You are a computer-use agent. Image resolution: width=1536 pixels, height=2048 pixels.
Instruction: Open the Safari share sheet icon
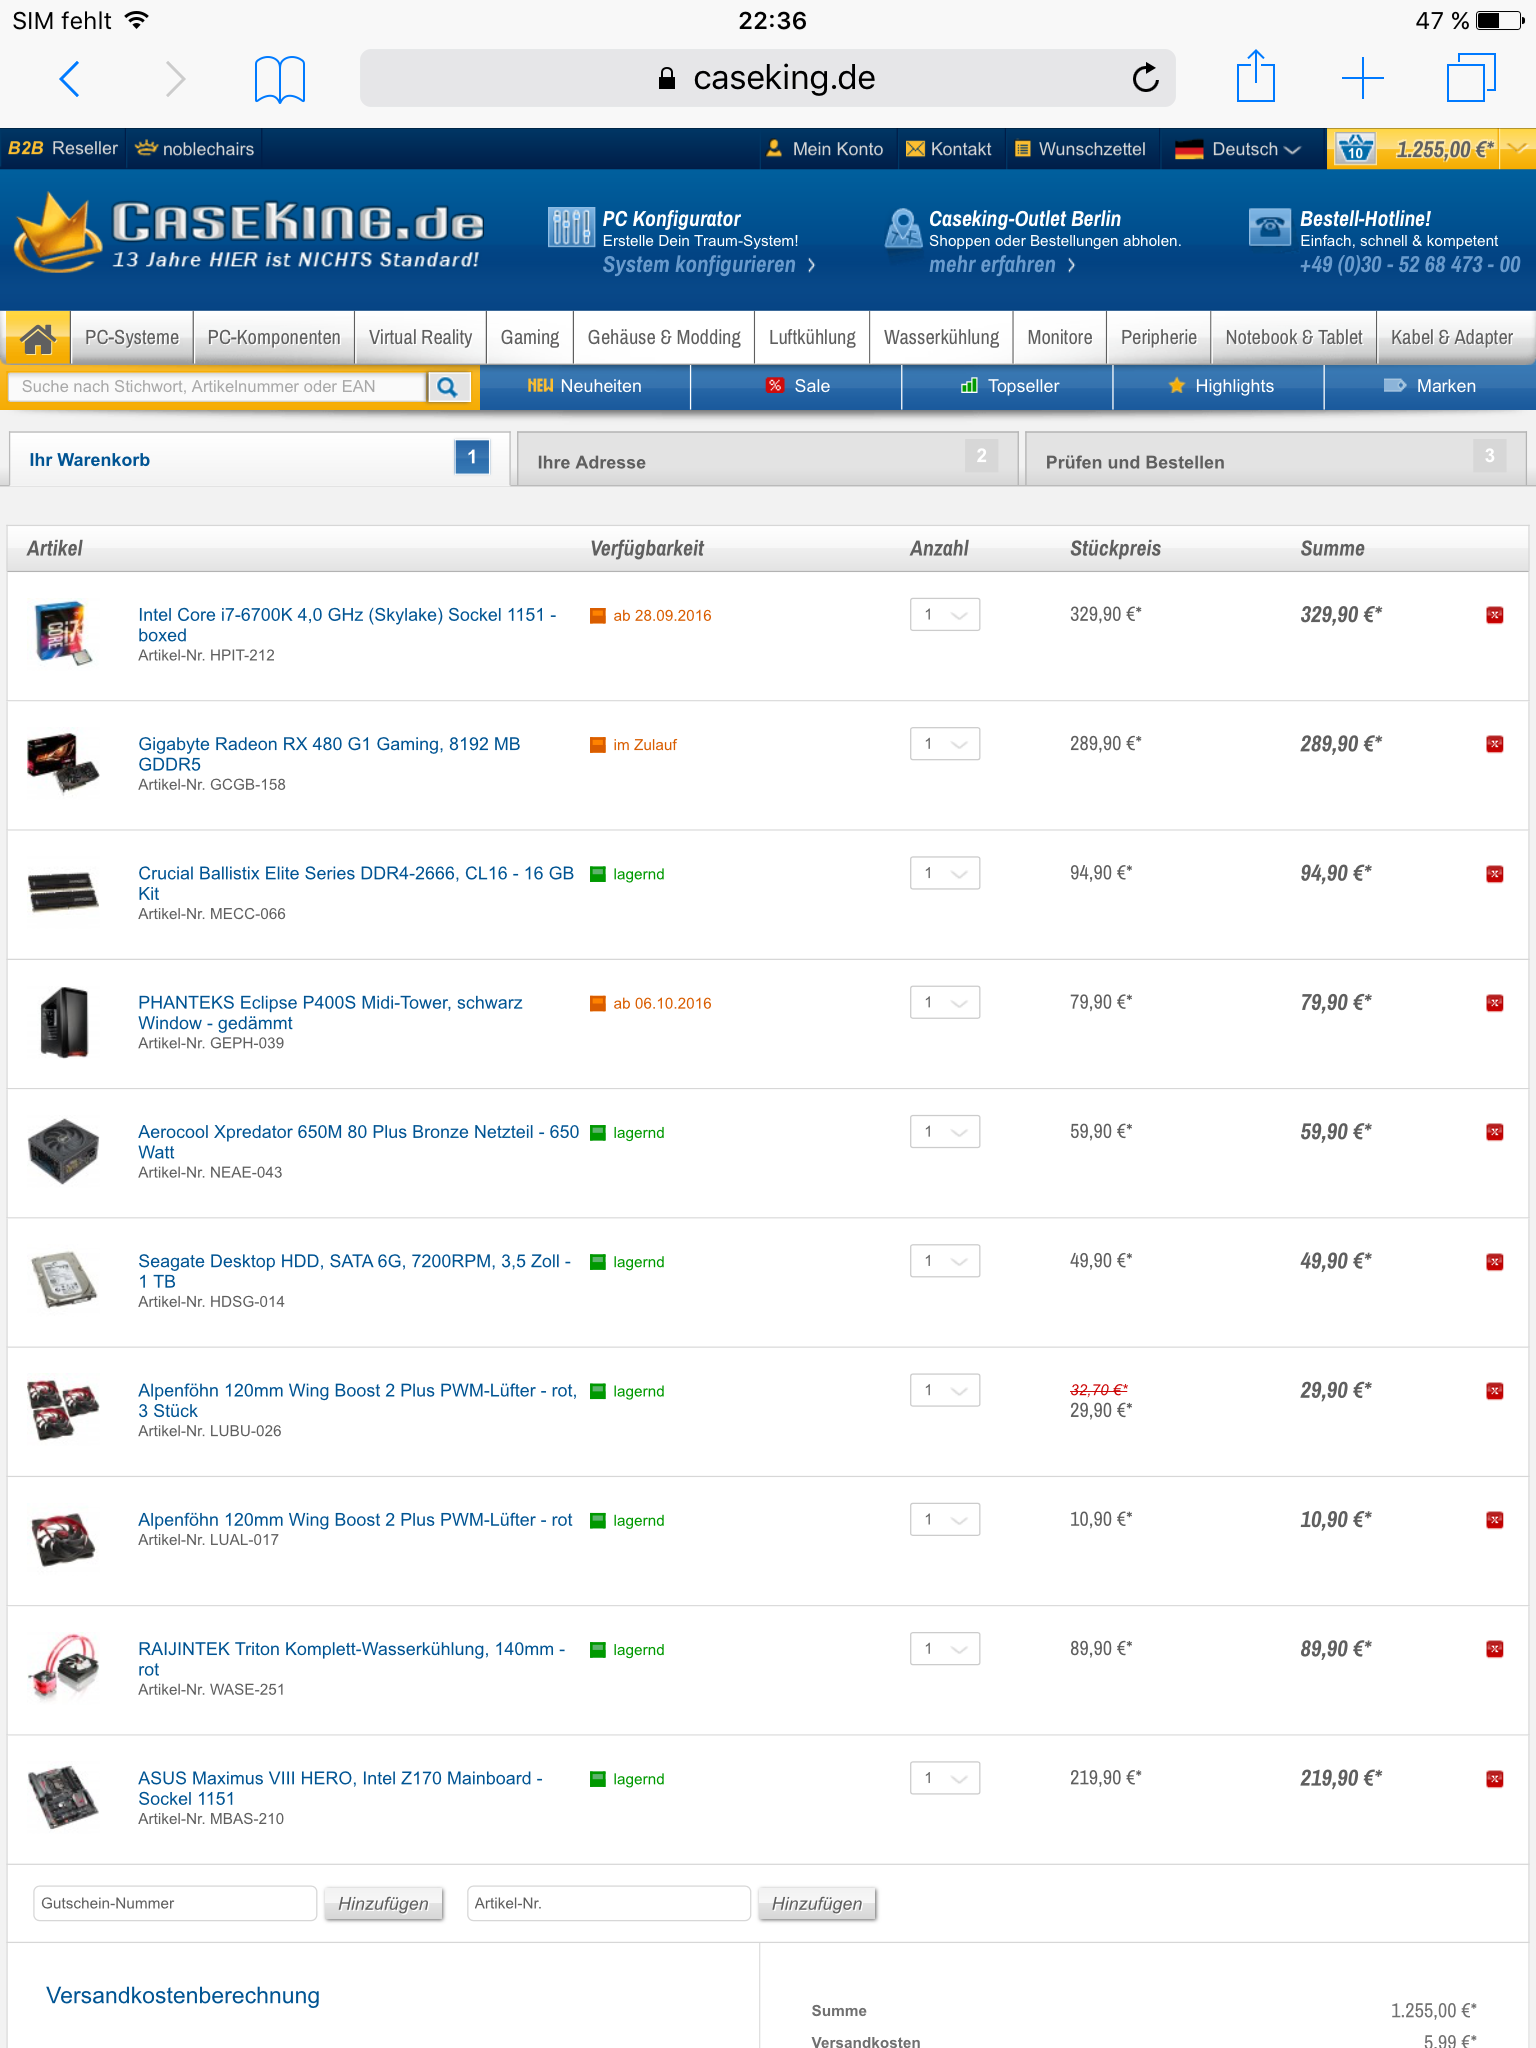[1256, 76]
